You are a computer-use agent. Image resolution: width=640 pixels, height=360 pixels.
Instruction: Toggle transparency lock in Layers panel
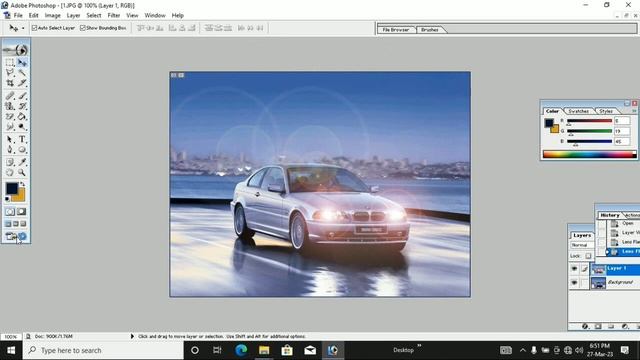(588, 256)
